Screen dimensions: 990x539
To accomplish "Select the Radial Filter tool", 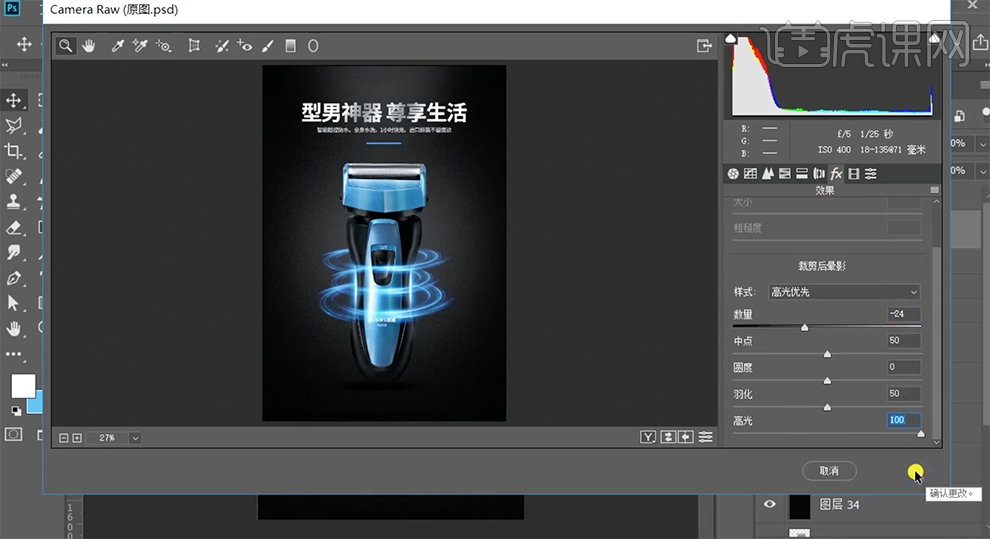I will [x=313, y=46].
